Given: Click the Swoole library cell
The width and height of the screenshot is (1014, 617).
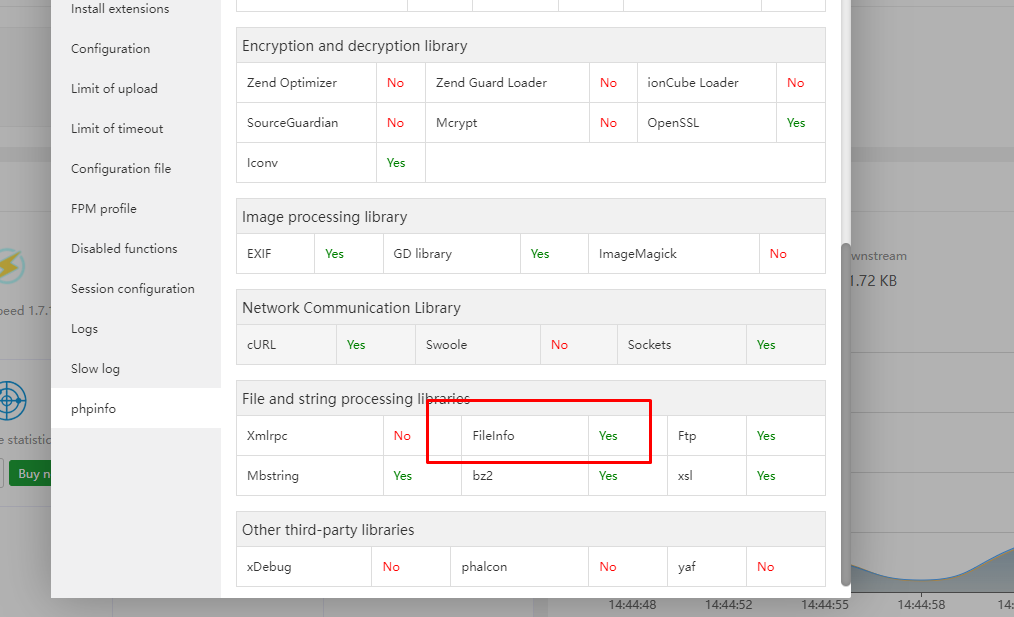Looking at the screenshot, I should [447, 345].
